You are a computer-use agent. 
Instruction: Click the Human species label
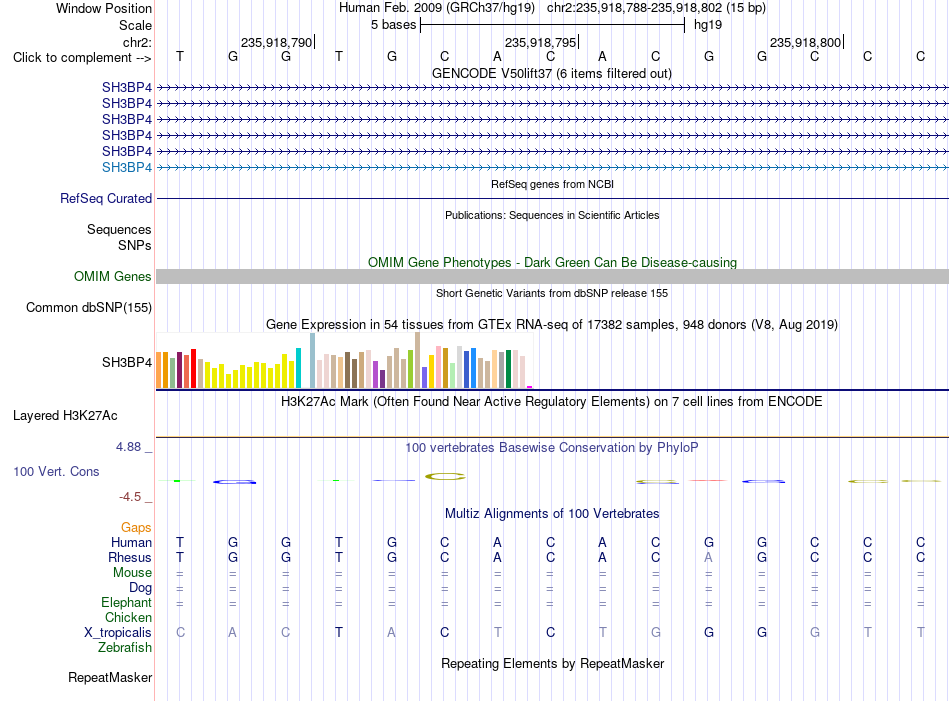131,542
